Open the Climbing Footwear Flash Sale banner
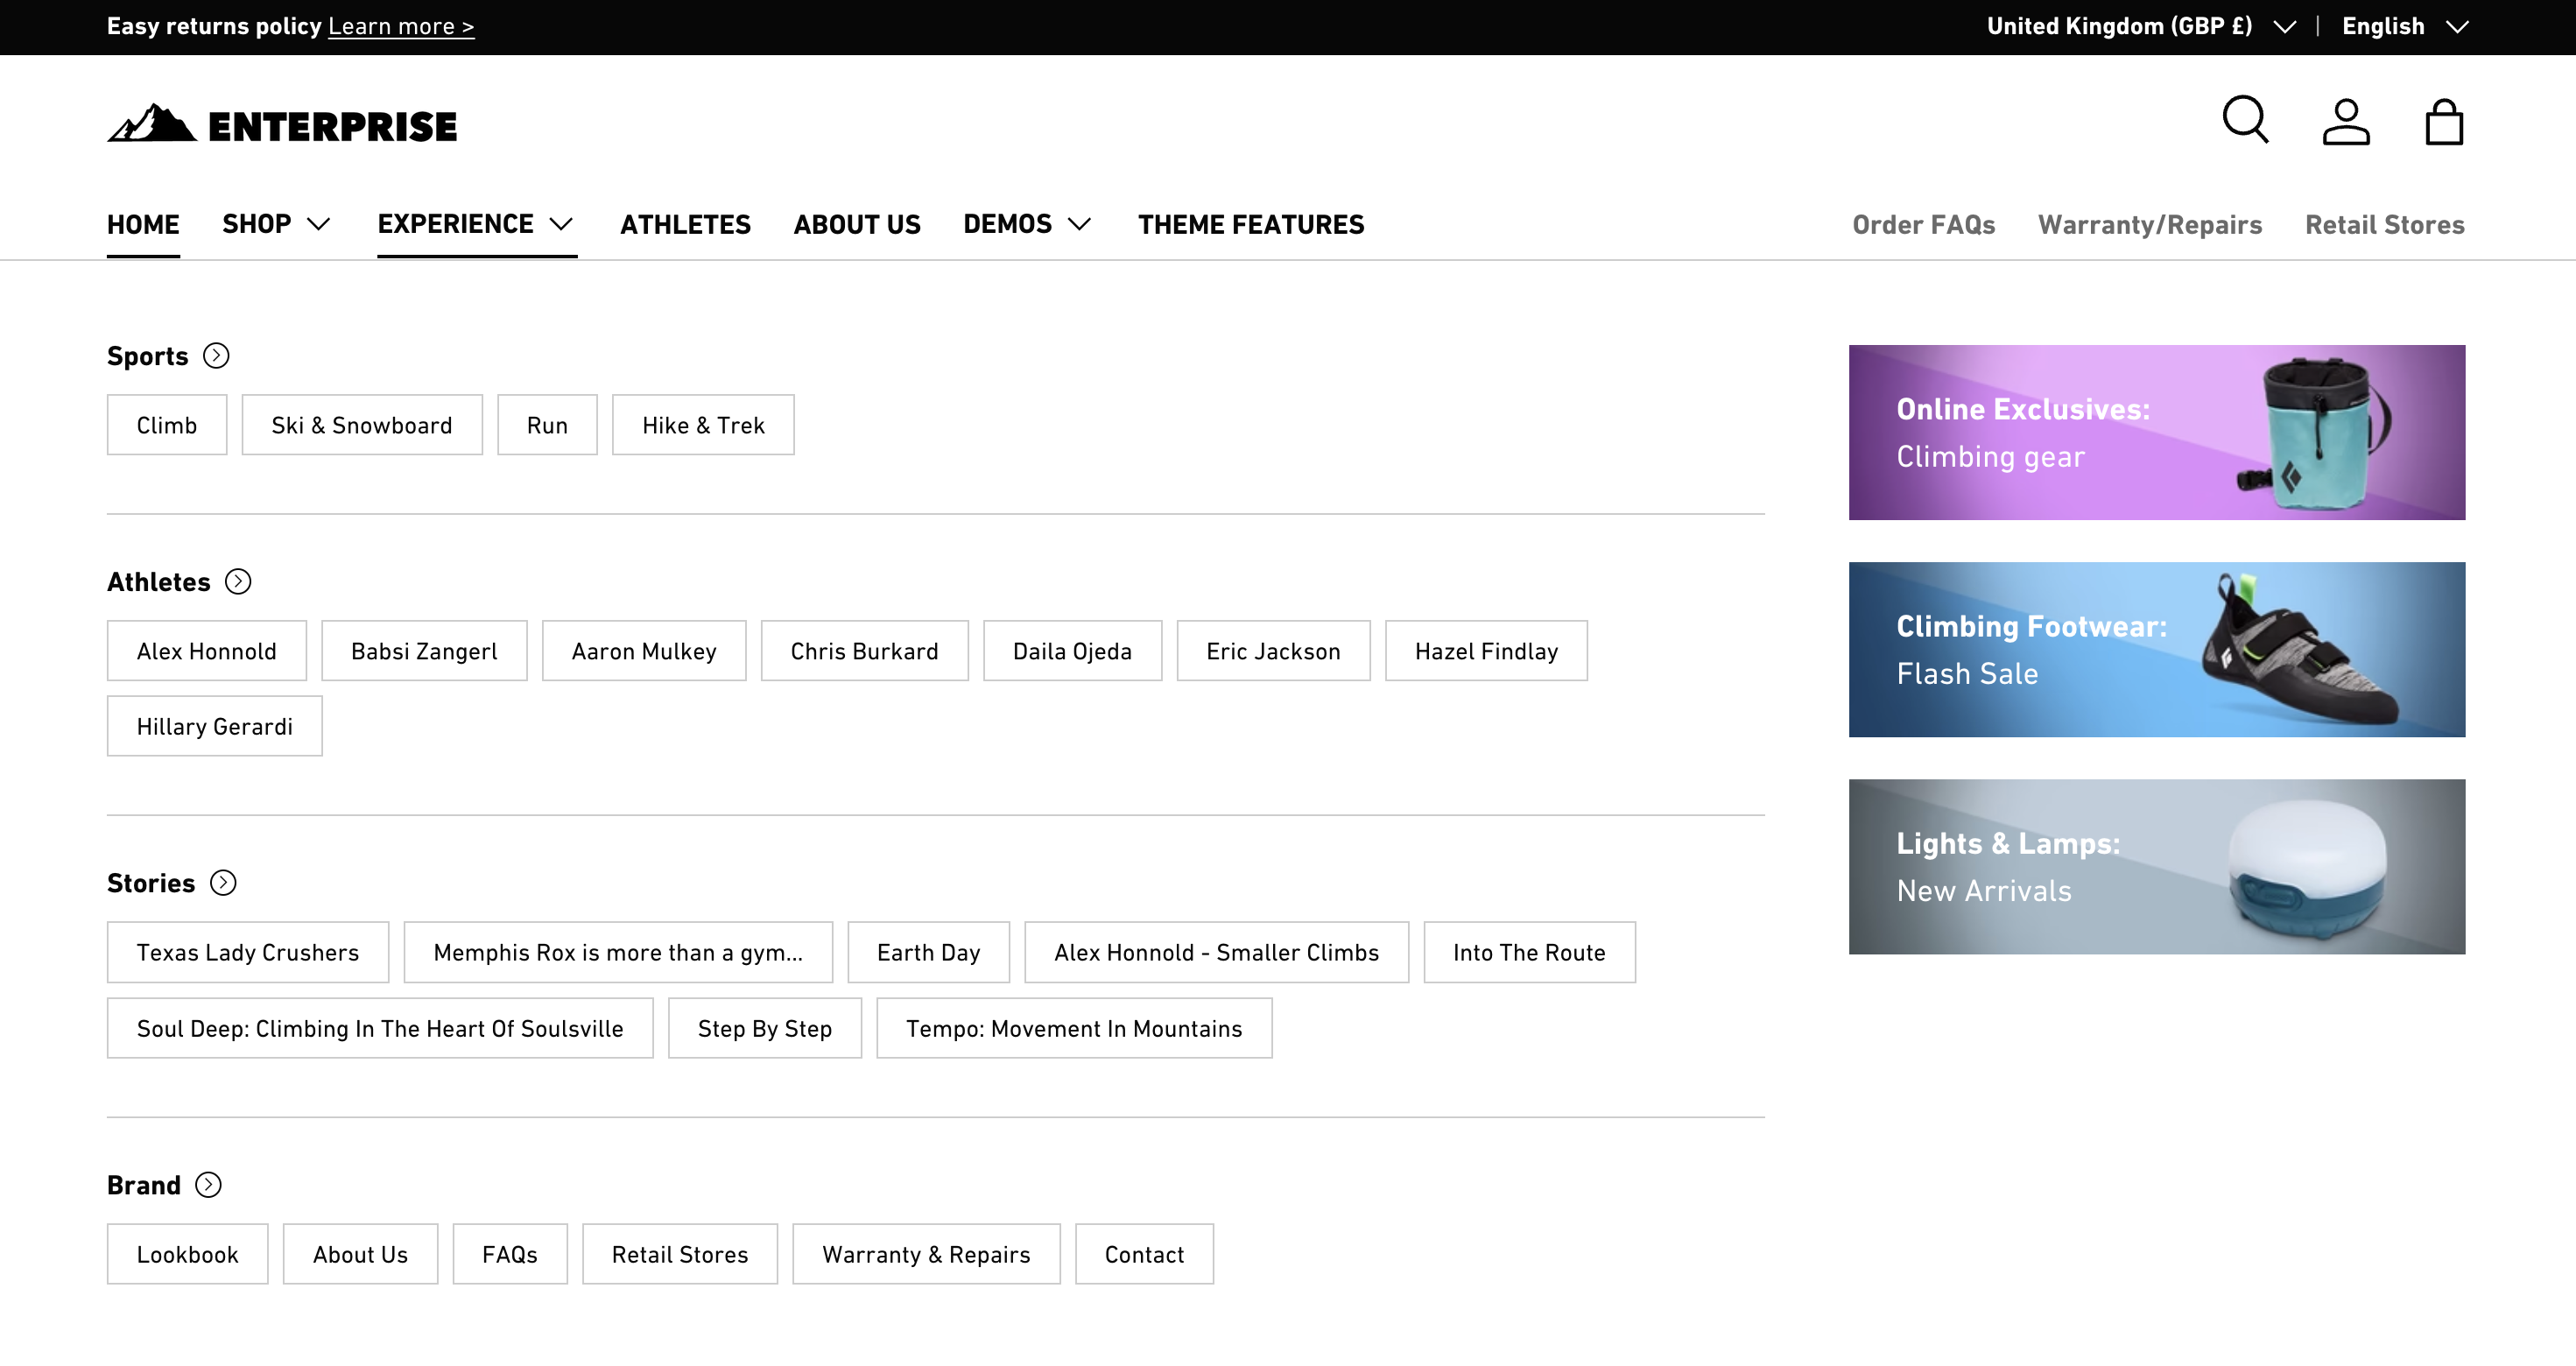 click(x=2156, y=649)
